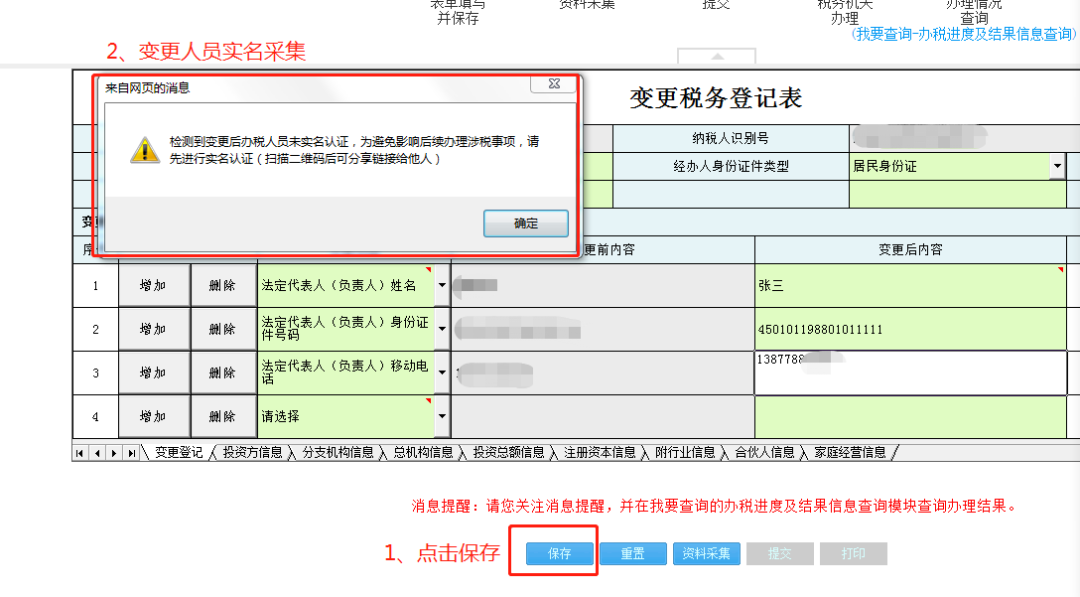
Task: Click the 经办人身份证件类型 label
Action: pyautogui.click(x=731, y=166)
